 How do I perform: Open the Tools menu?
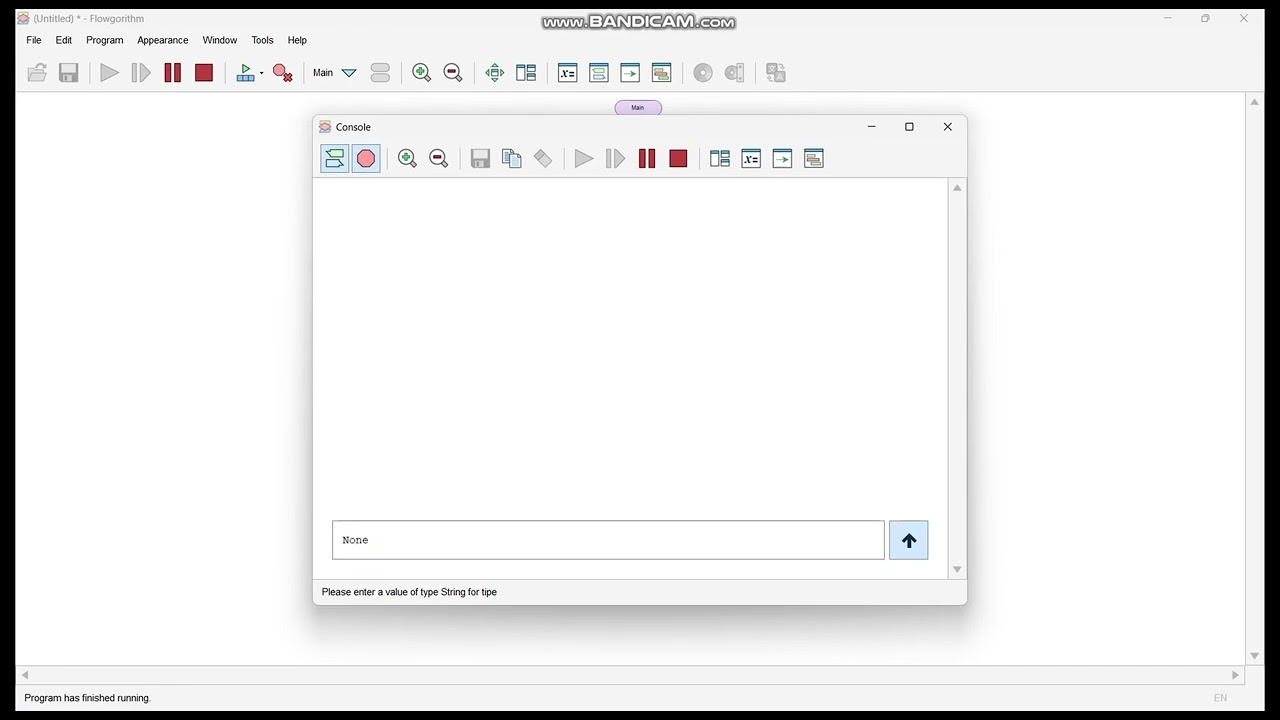point(263,40)
